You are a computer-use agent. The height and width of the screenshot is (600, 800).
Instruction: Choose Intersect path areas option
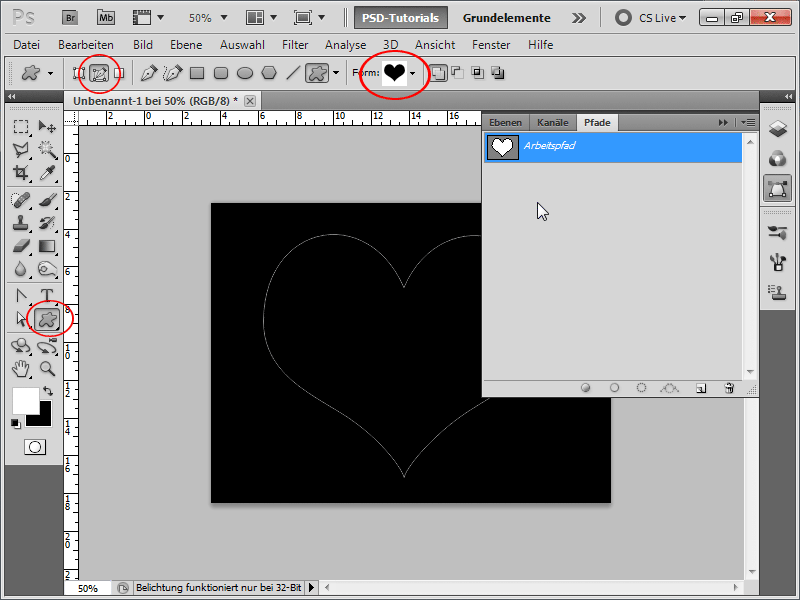pos(478,73)
